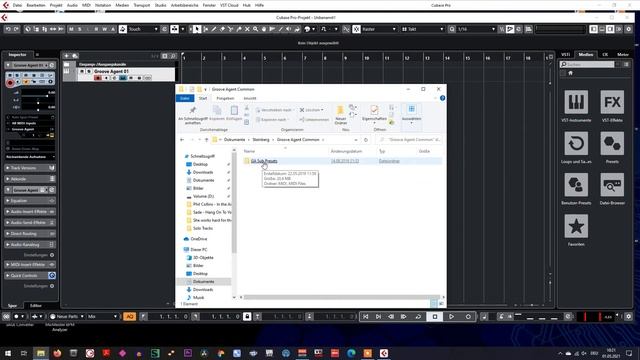
Task: Switch to the VSTi tab in right zone
Action: click(x=566, y=54)
